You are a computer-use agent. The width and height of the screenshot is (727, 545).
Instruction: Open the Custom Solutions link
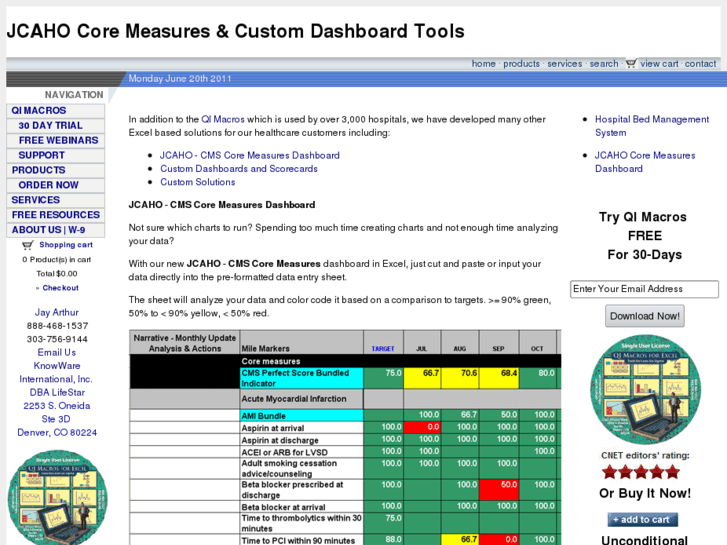coord(198,182)
